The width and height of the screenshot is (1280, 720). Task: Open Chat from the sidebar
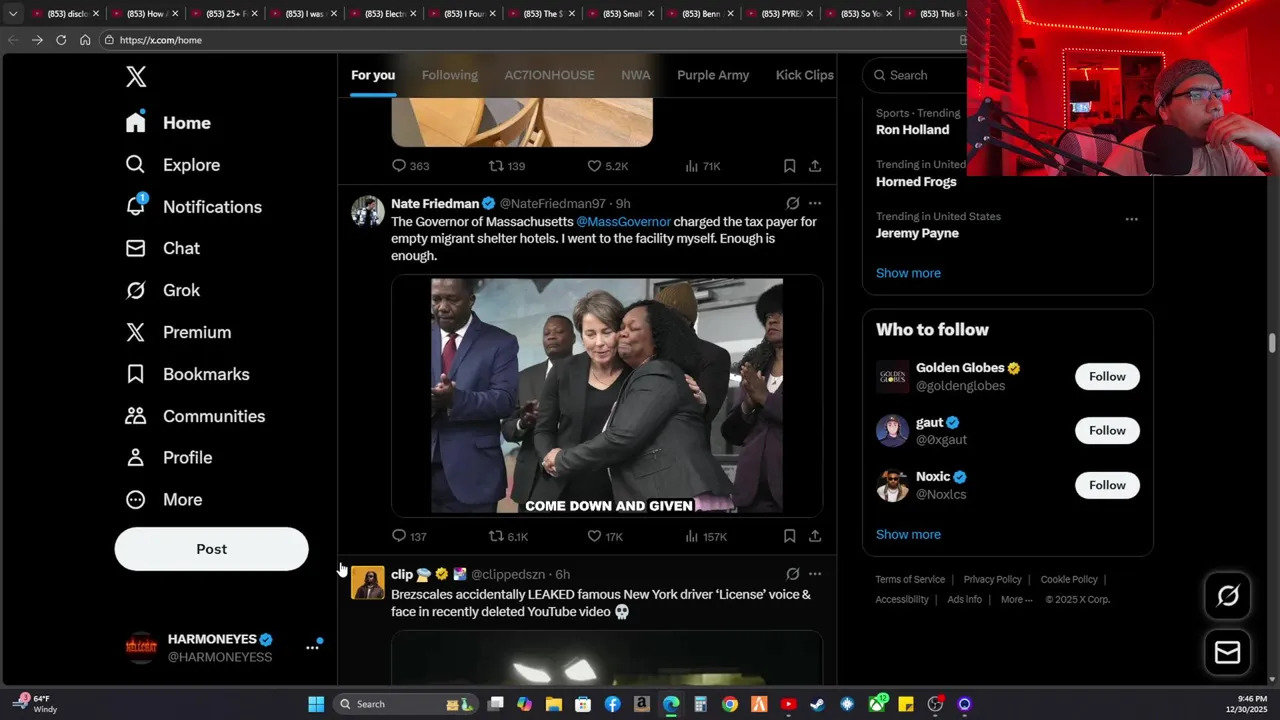click(x=162, y=248)
